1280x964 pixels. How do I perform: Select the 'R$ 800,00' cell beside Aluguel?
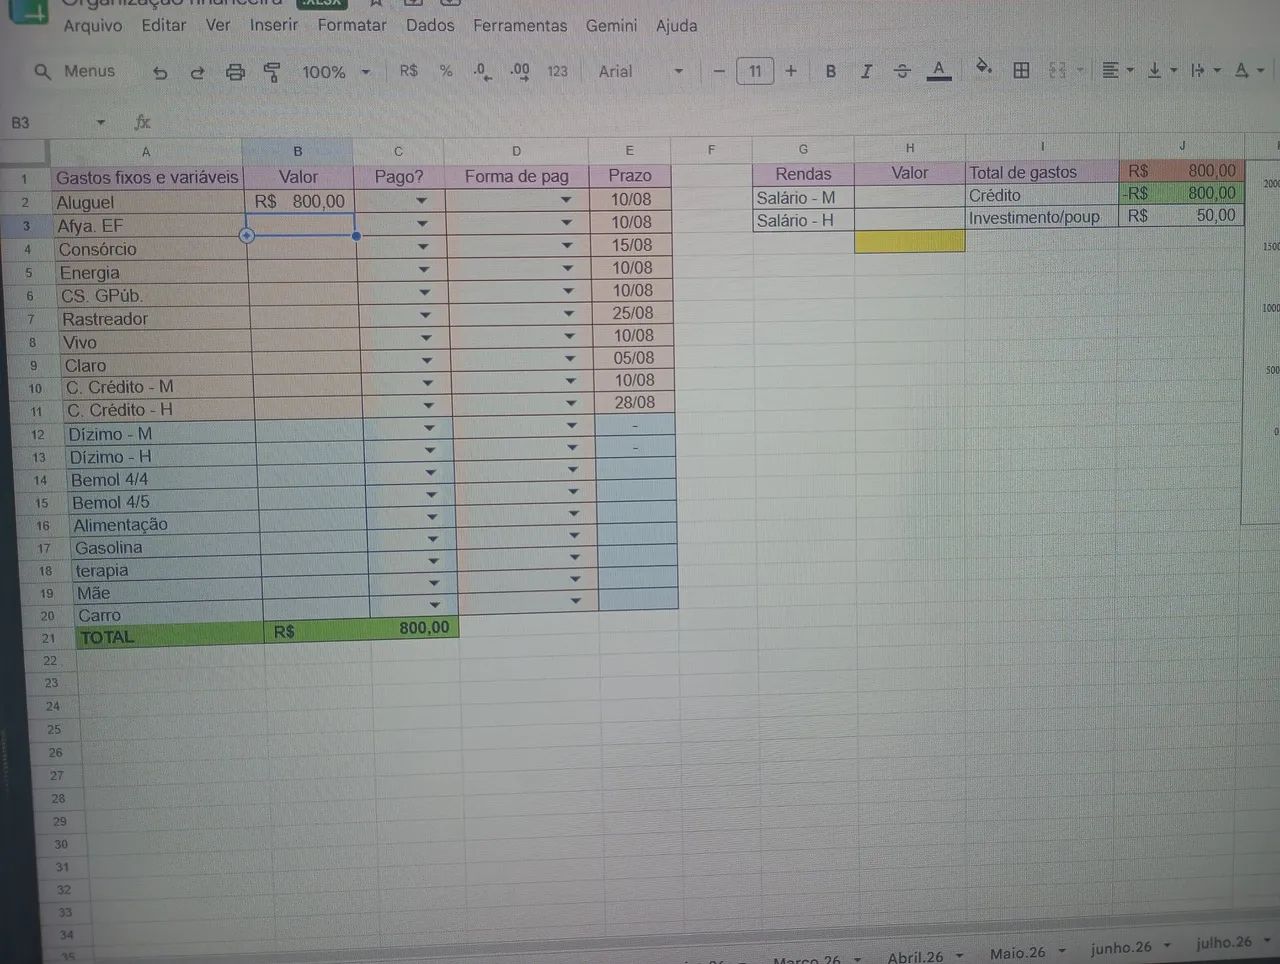tap(299, 201)
